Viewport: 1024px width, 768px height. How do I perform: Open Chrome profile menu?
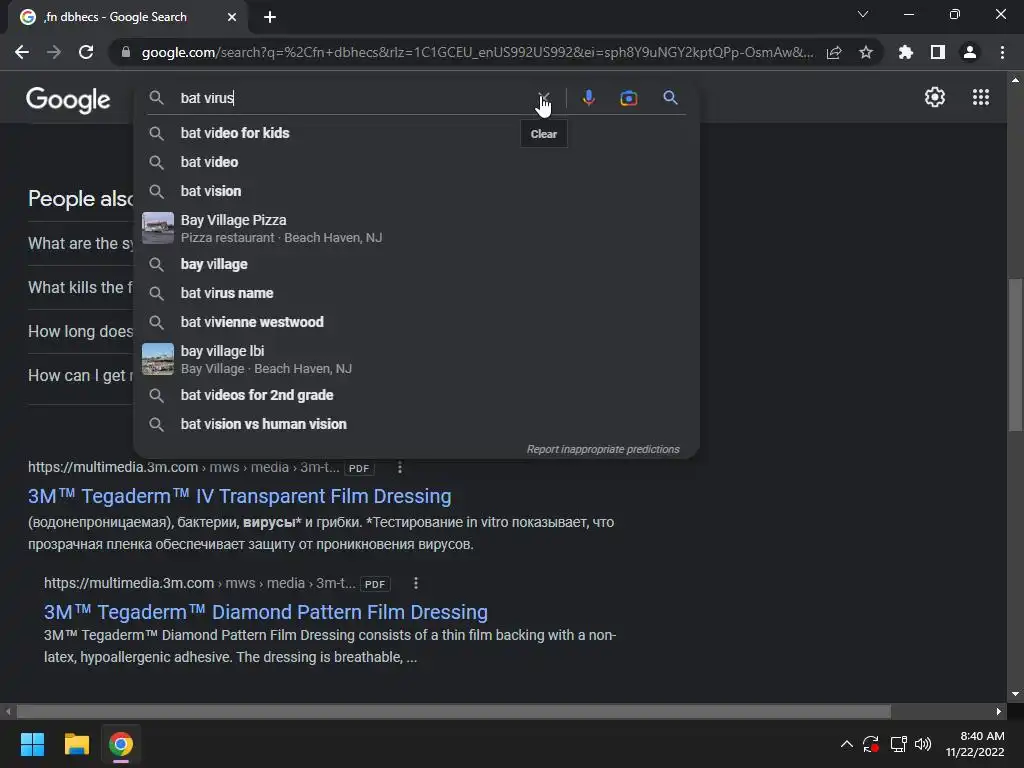970,52
